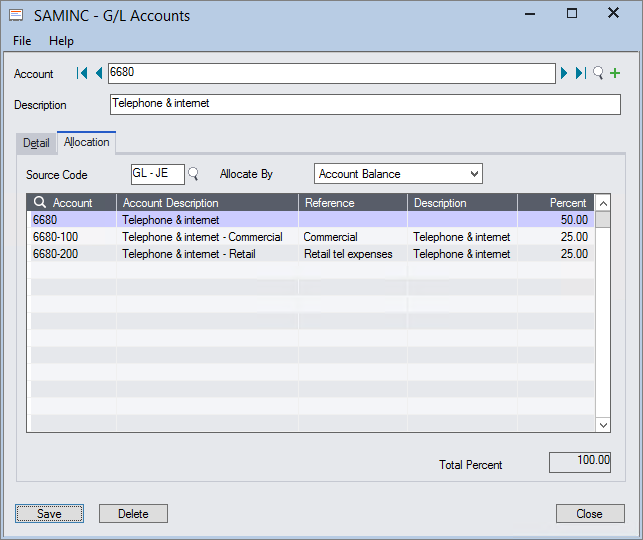The width and height of the screenshot is (643, 540).
Task: Click the Percent column header
Action: (556, 203)
